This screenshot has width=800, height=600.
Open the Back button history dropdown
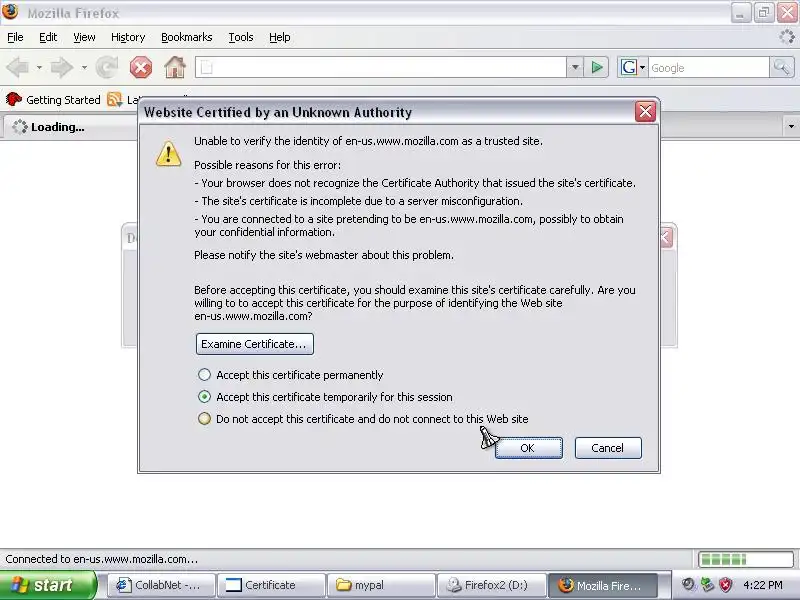tap(39, 67)
